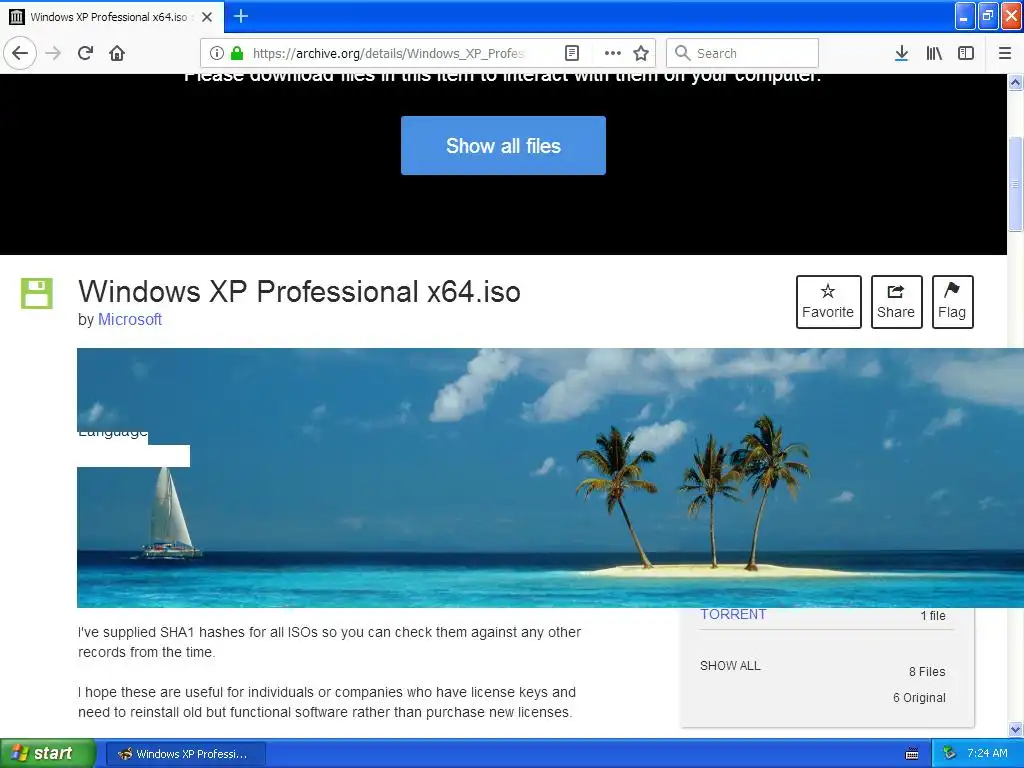This screenshot has width=1024, height=768.
Task: Select the Windows XP Professi... taskbar button
Action: pos(185,754)
